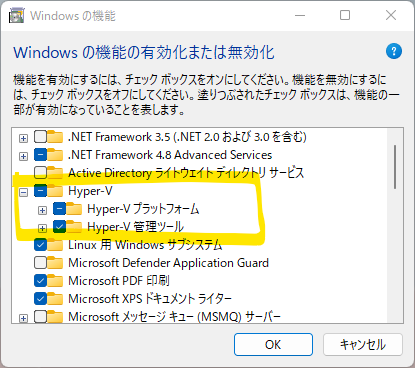Select .NET Framework 4.8 Advanced Services label

170,155
